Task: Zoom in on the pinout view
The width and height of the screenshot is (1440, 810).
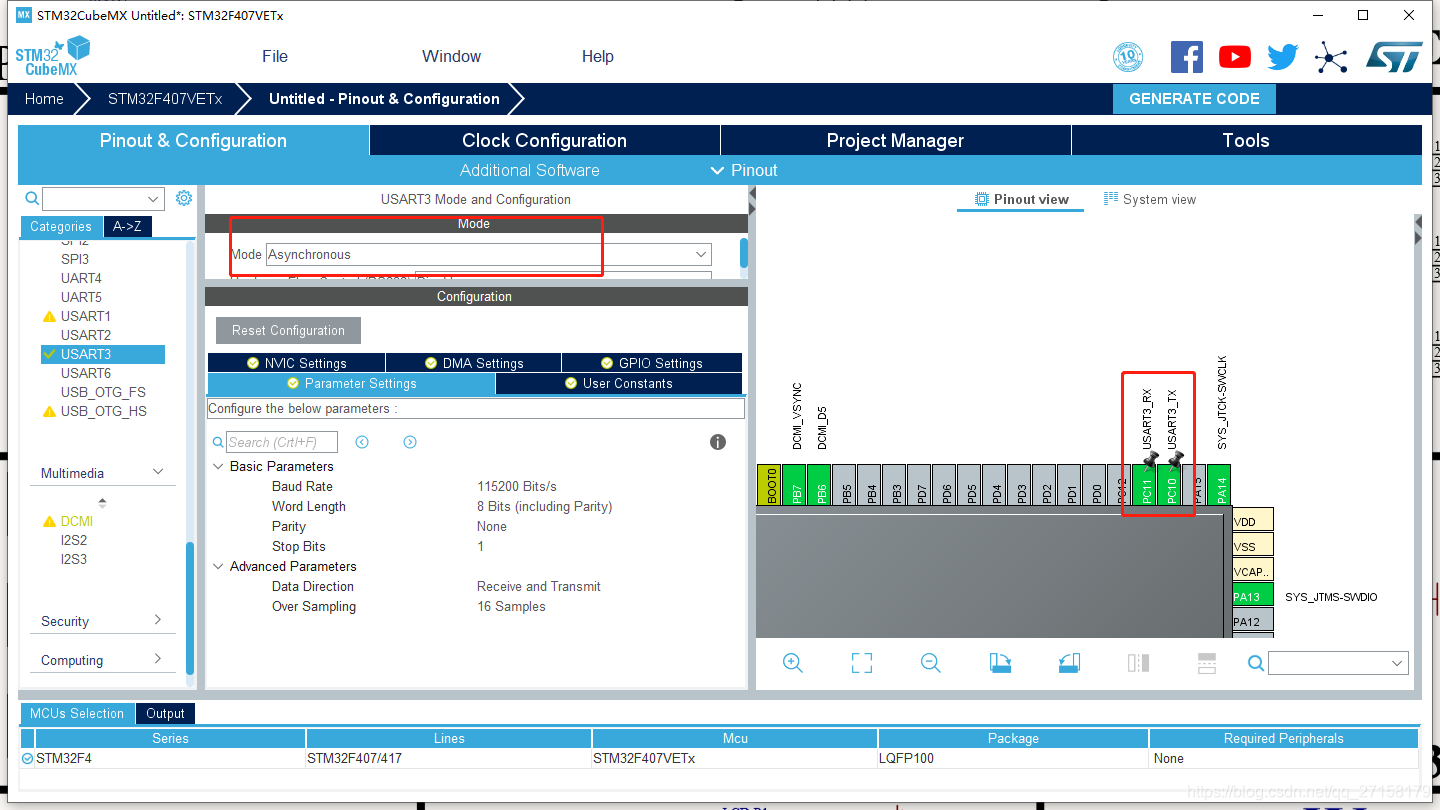Action: click(793, 662)
